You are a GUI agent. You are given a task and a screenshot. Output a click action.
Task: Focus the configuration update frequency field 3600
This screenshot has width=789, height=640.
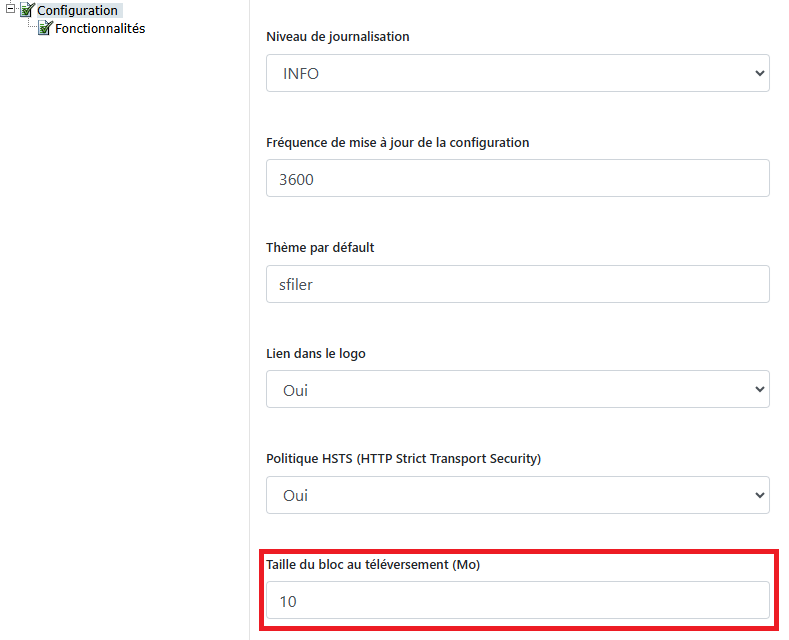click(518, 179)
